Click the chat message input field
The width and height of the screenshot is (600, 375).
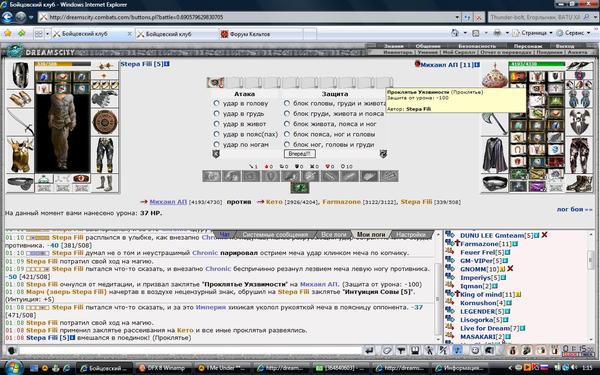coord(191,350)
